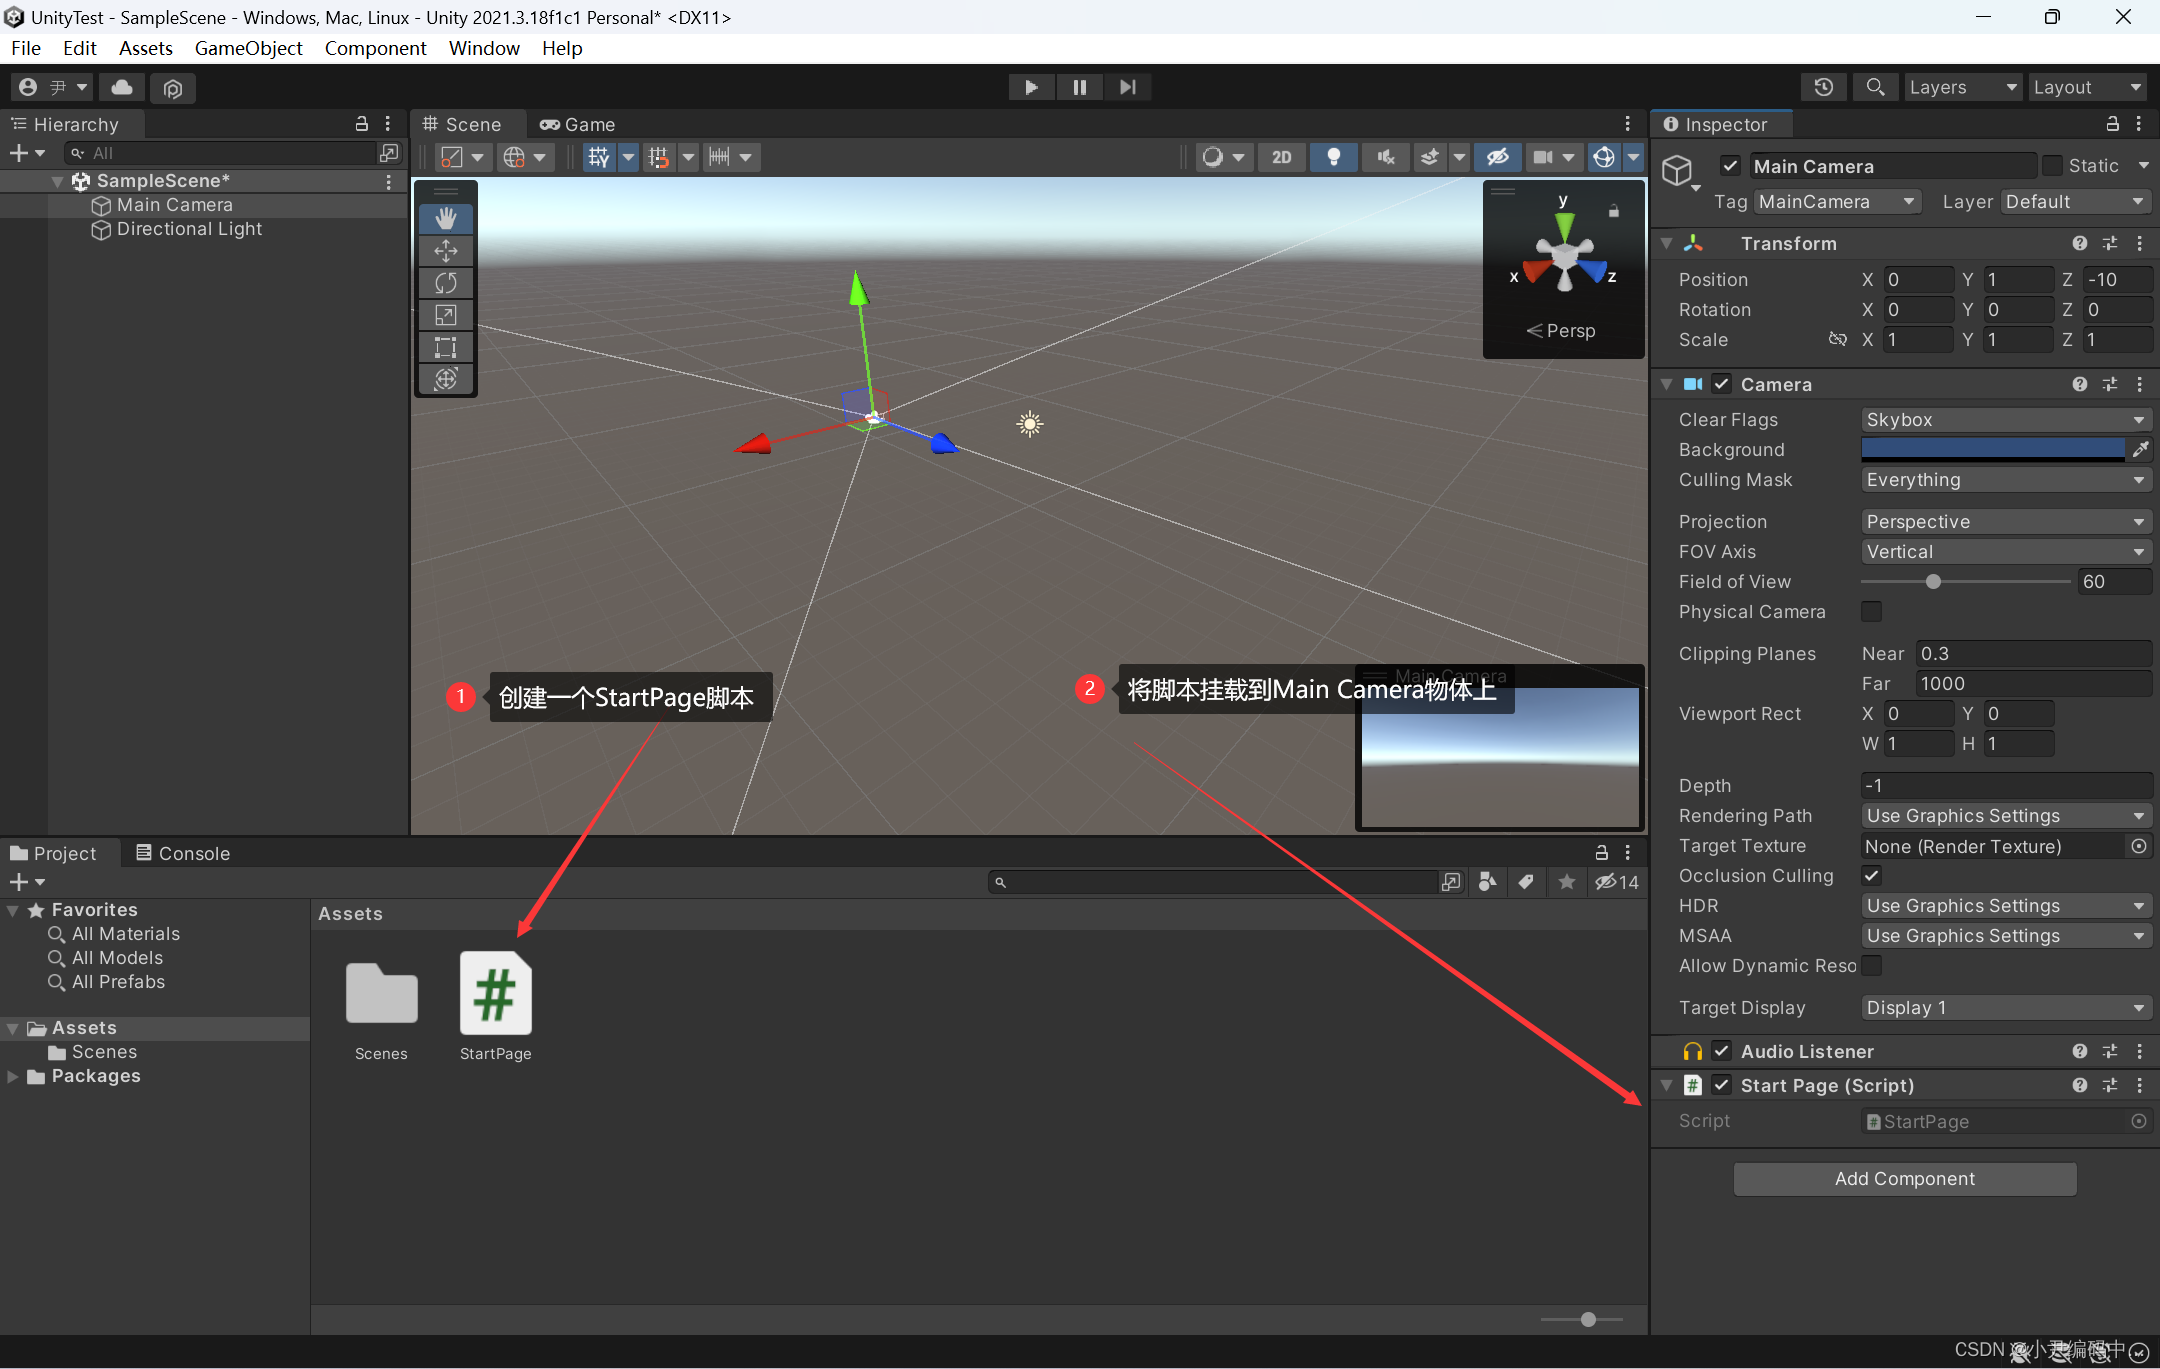Click the scene camera settings icon
This screenshot has height=1369, width=2160.
click(1543, 157)
